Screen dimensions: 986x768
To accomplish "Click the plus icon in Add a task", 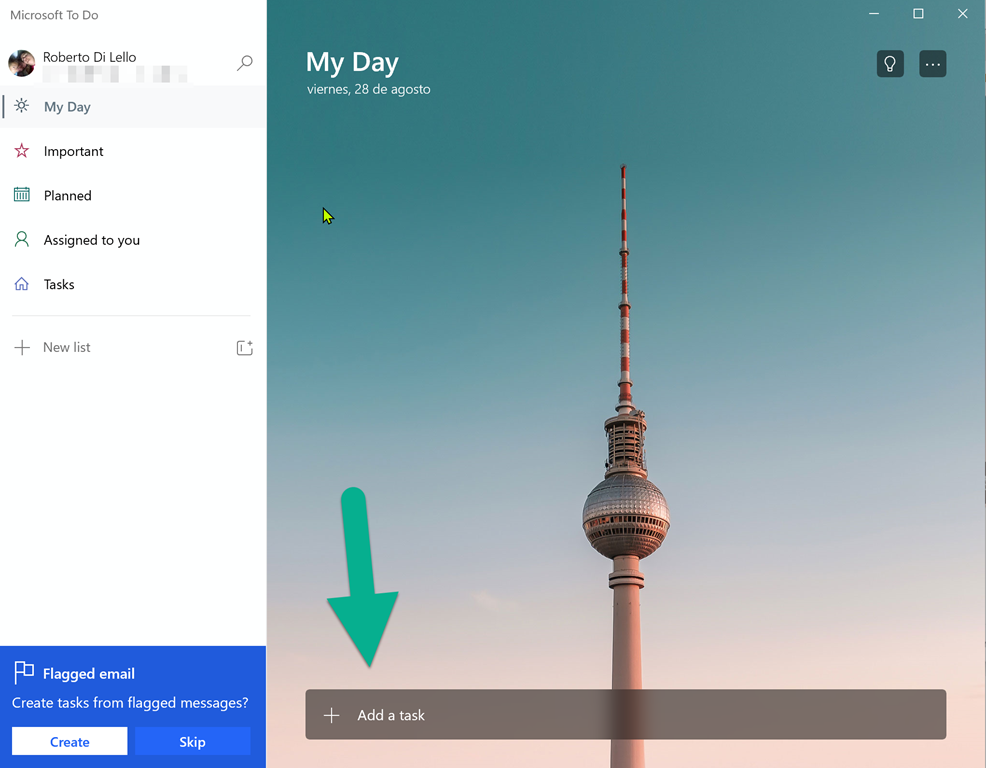I will [x=332, y=715].
